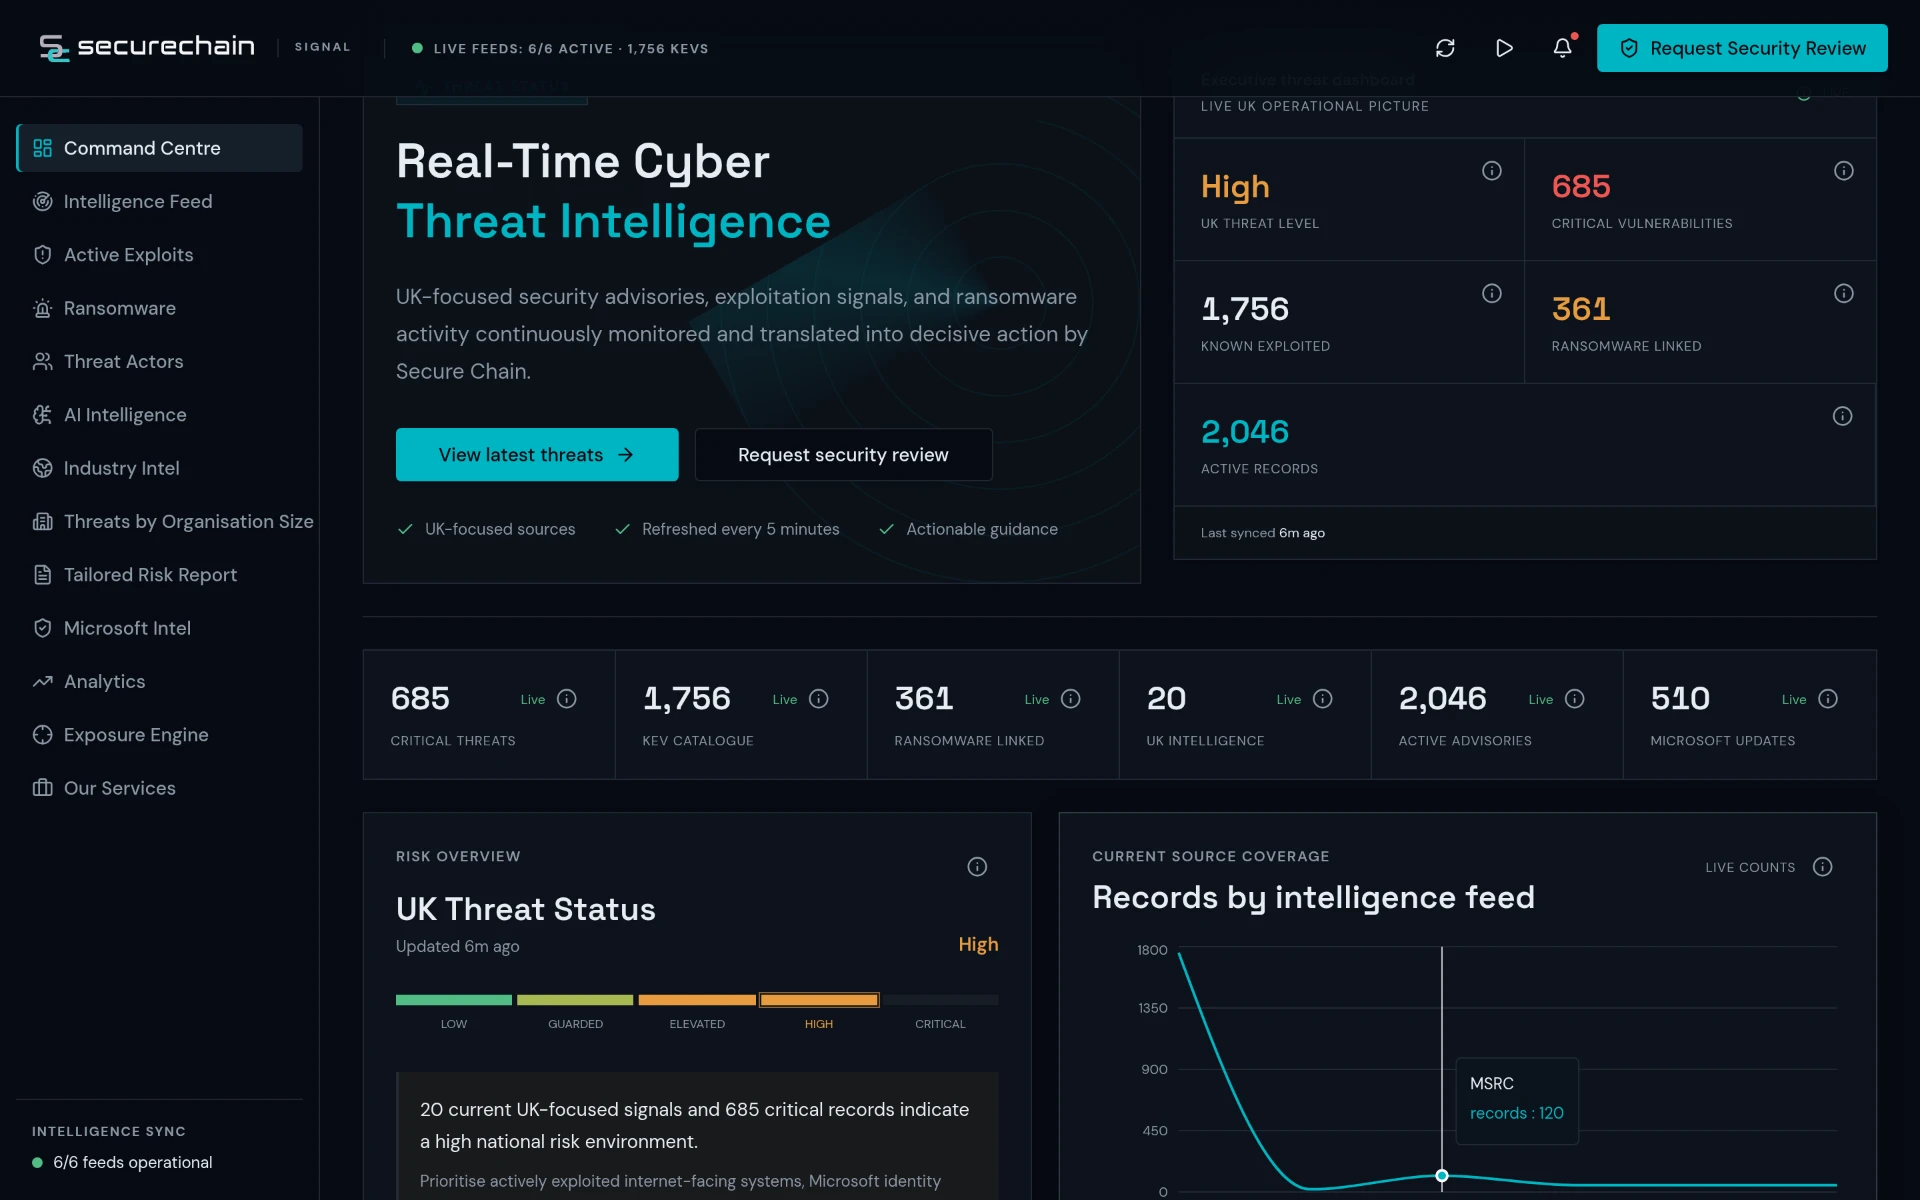Open Command Centre in sidebar

point(160,148)
